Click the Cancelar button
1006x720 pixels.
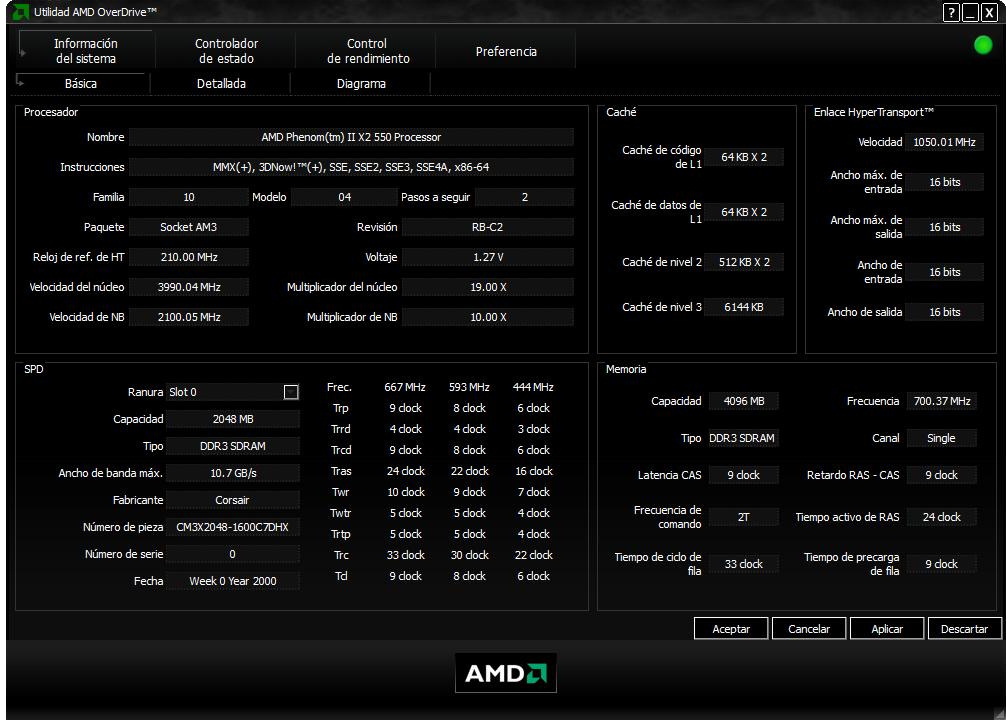click(809, 629)
